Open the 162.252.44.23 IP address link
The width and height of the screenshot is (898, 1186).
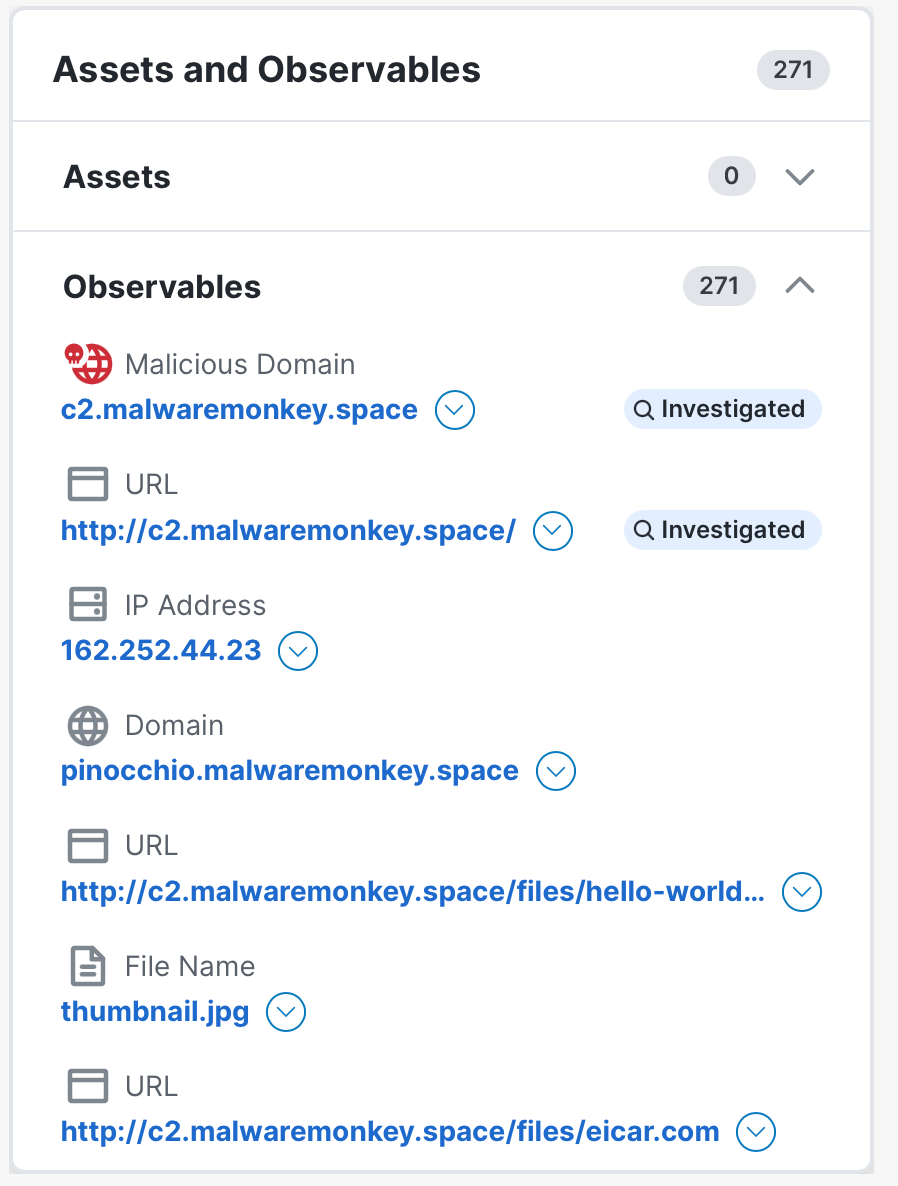[x=161, y=650]
